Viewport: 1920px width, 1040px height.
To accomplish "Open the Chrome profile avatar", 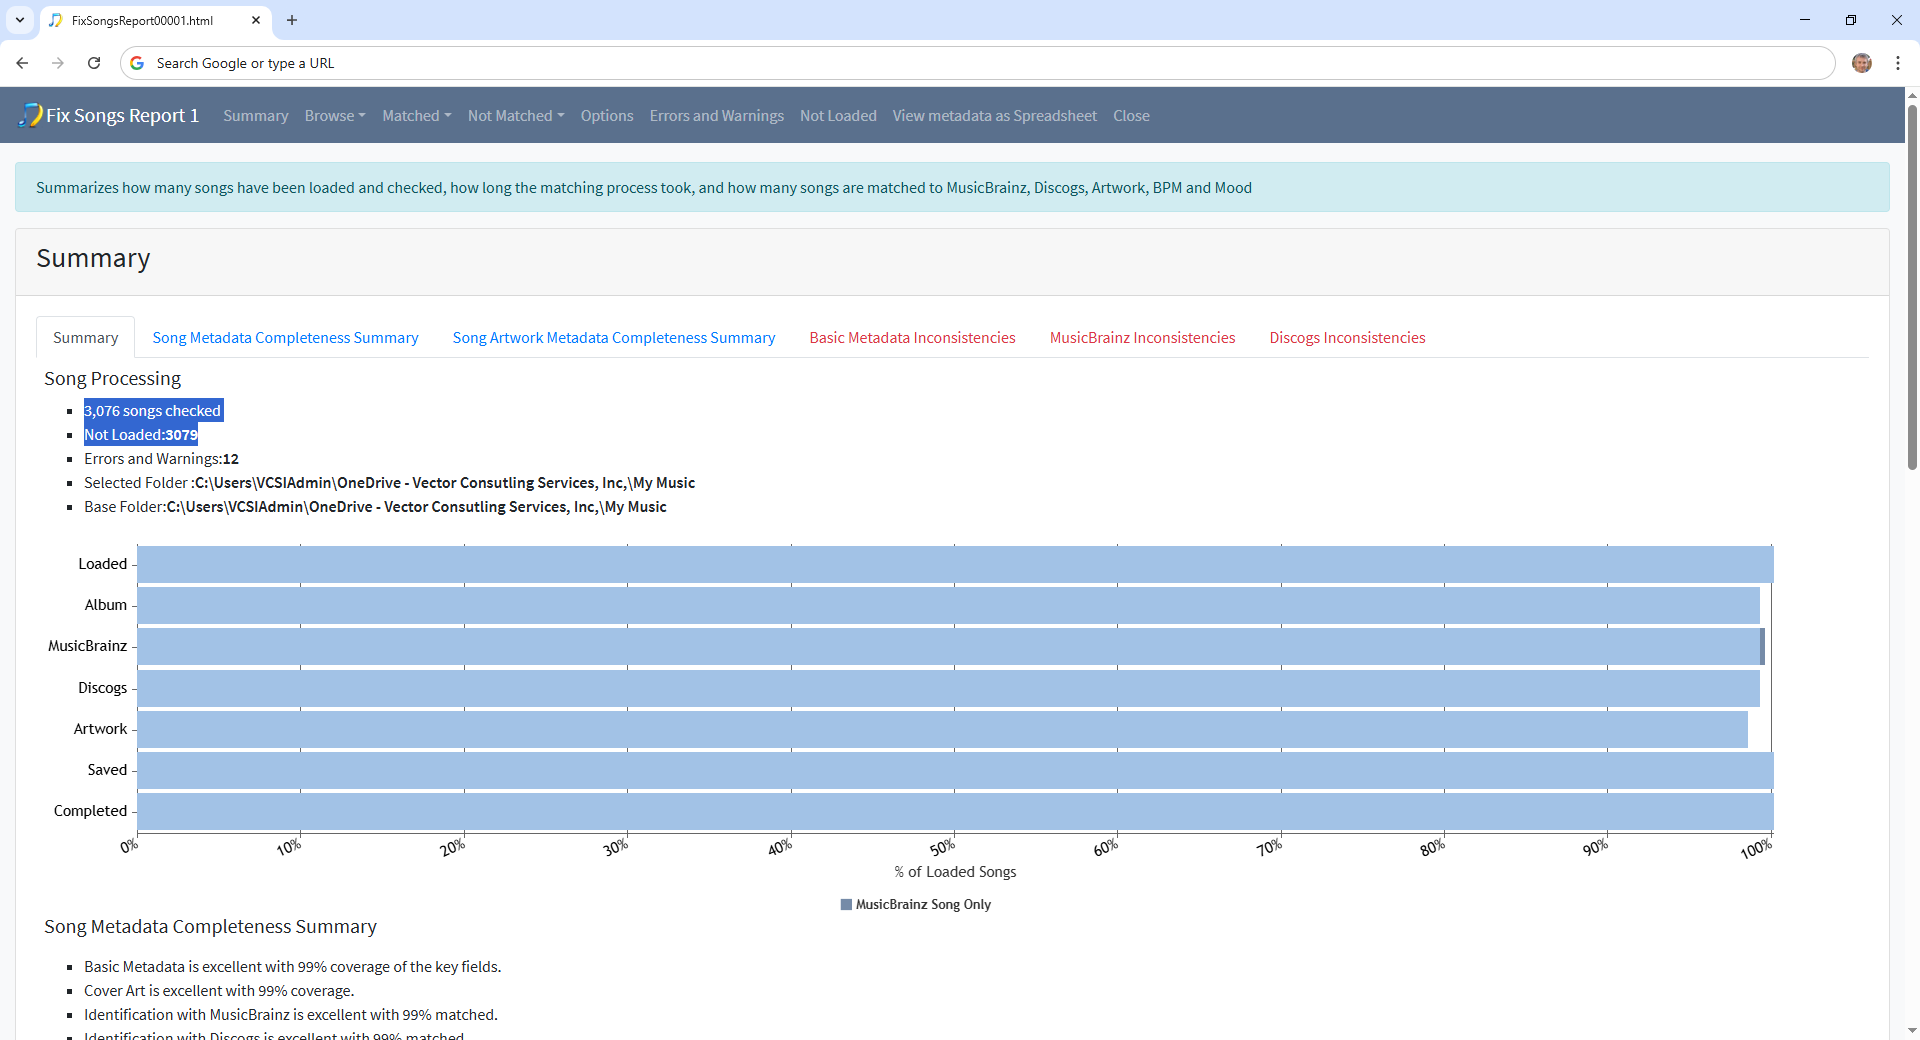I will coord(1861,63).
